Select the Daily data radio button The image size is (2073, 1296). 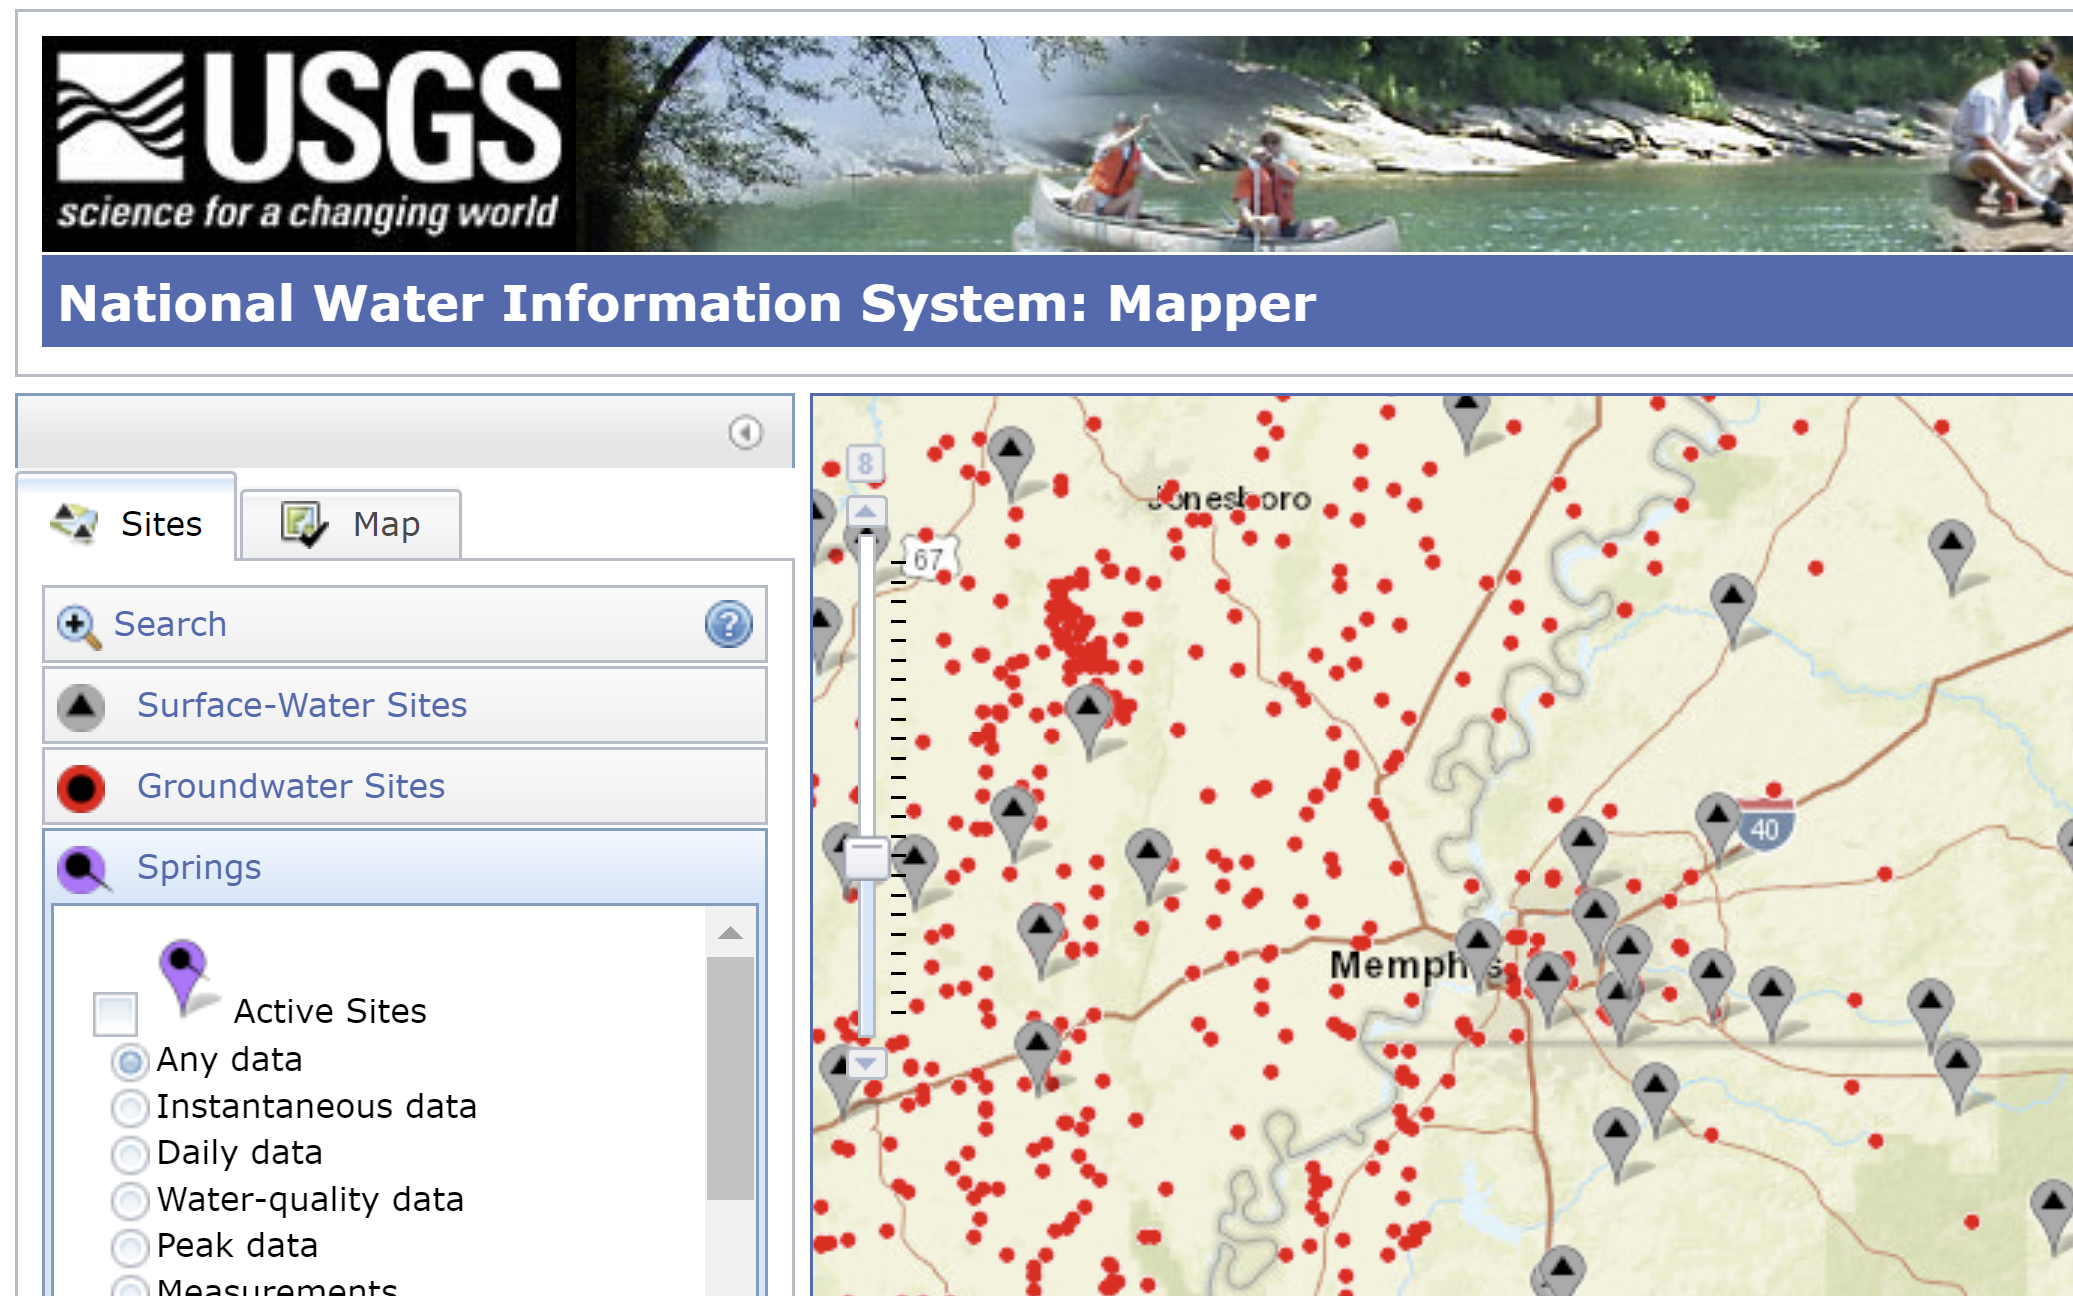coord(129,1155)
